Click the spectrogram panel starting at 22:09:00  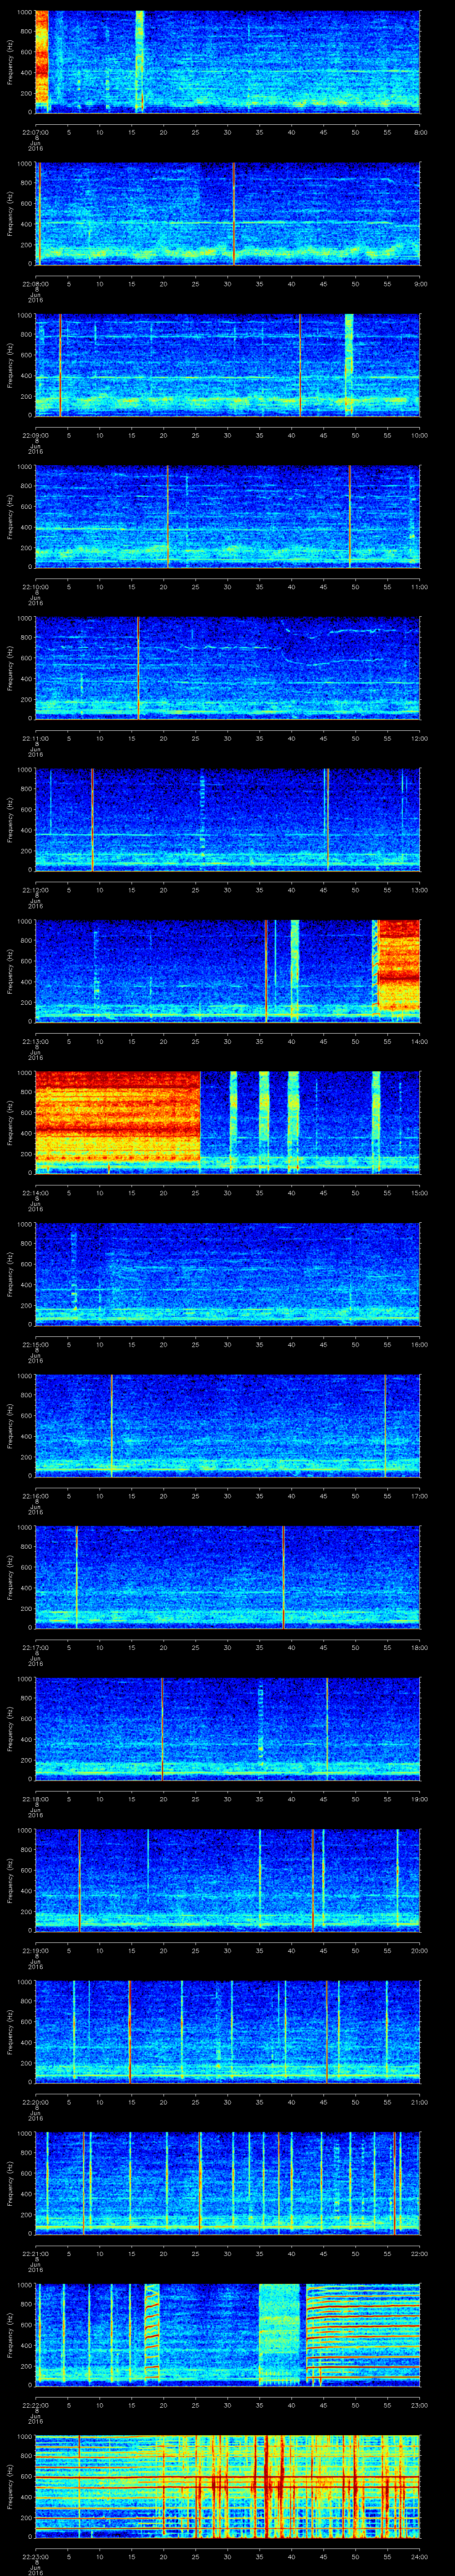228,365
